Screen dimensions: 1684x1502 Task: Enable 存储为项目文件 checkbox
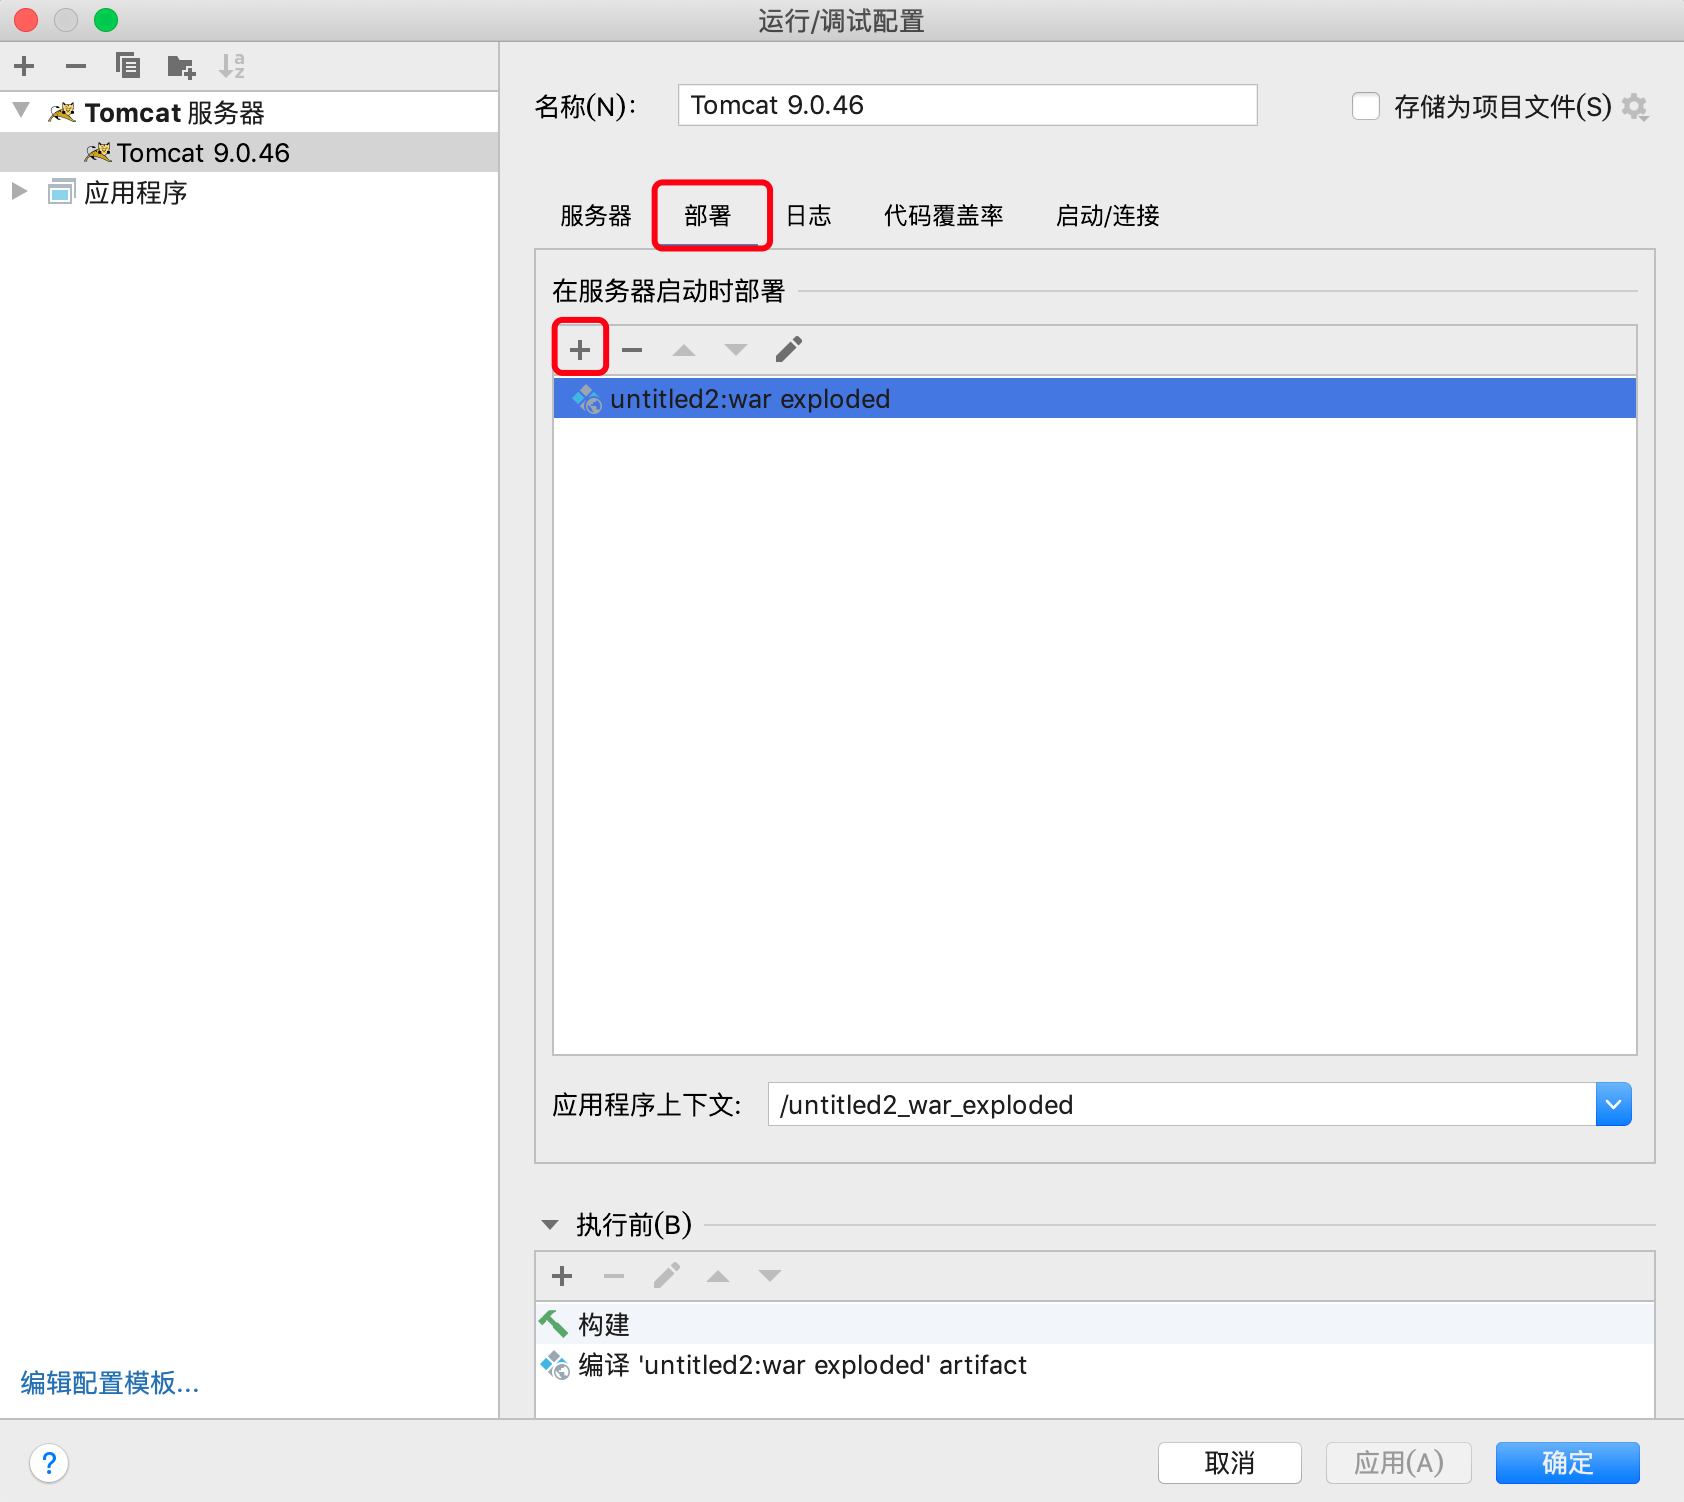1366,106
